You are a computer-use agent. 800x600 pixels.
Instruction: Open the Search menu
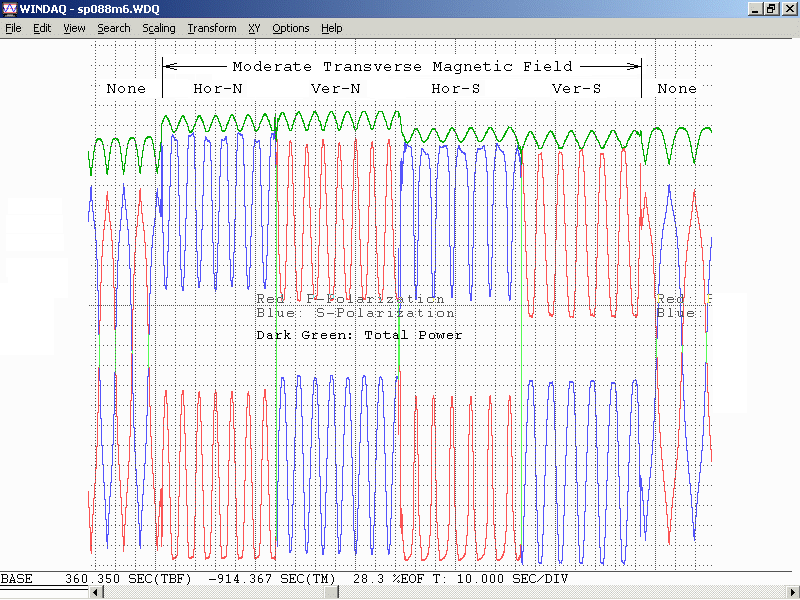coord(113,28)
